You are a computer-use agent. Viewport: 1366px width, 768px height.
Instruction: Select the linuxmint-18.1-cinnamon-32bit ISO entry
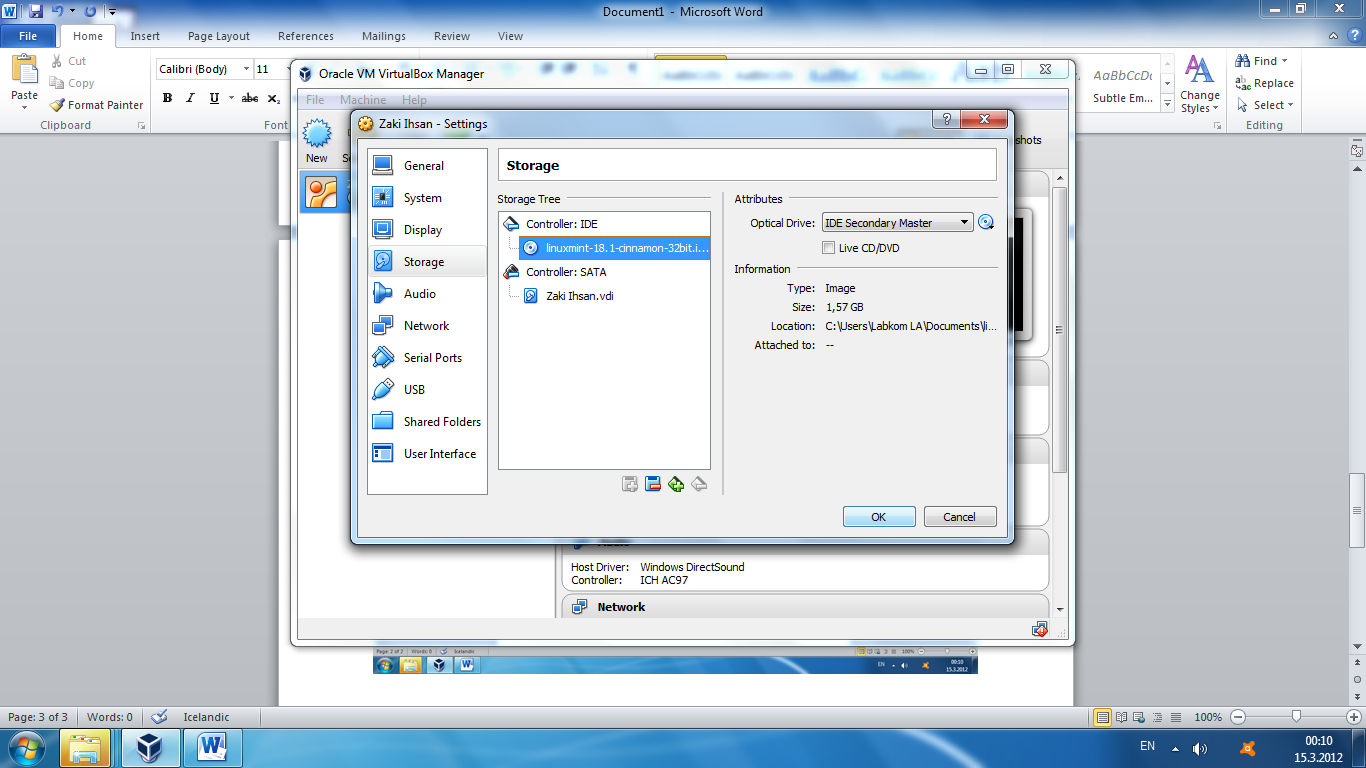pos(614,248)
